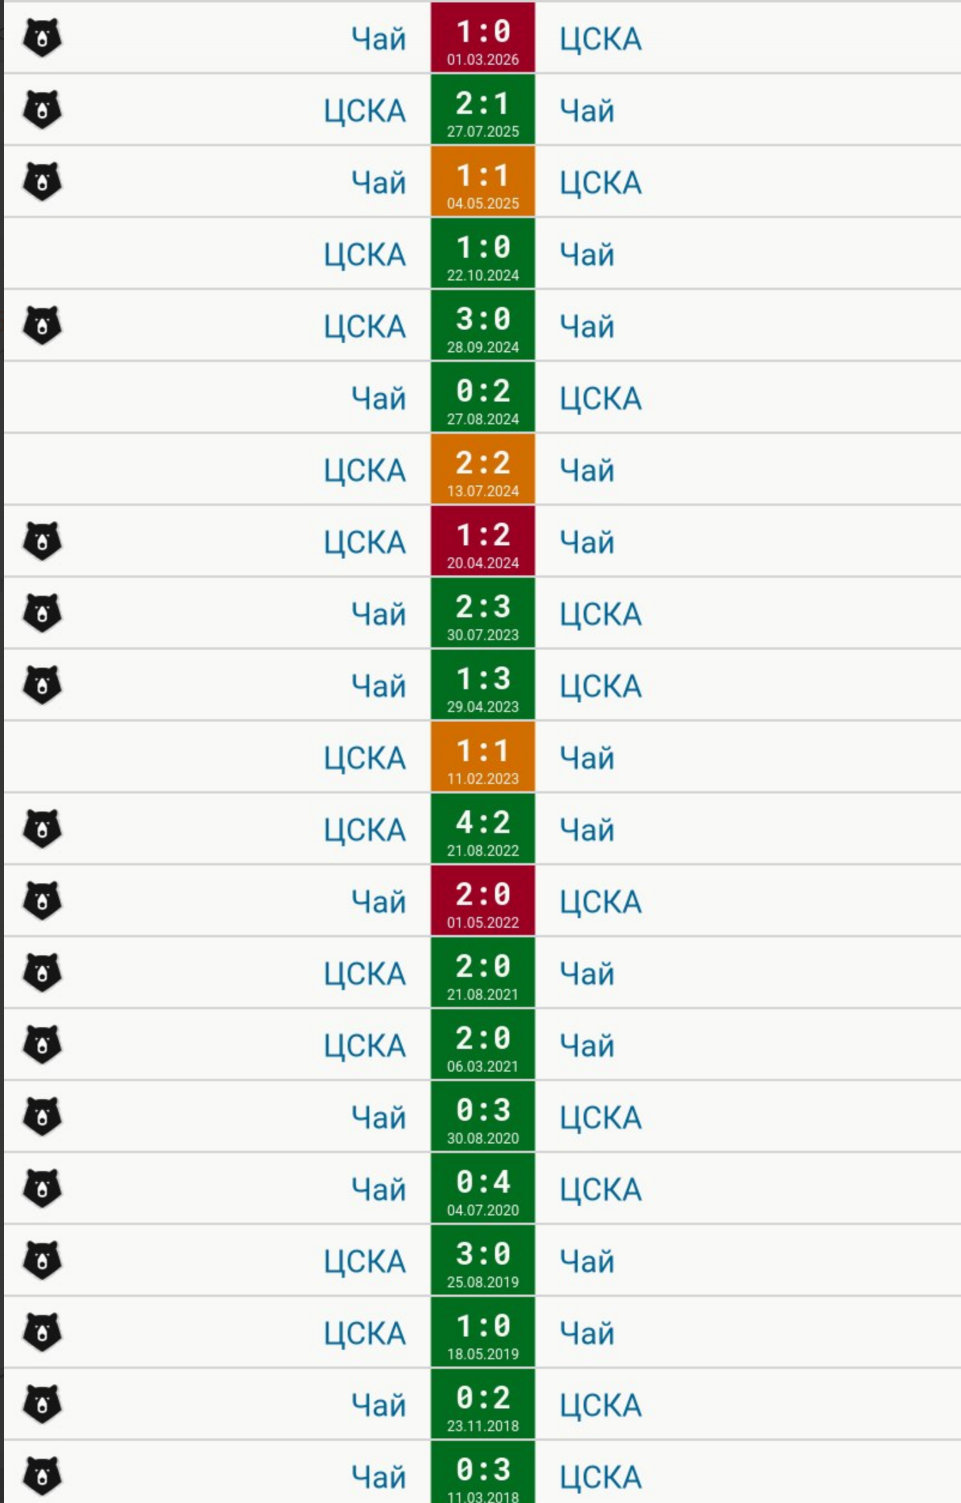This screenshot has height=1503, width=961.
Task: Click the bear icon for the 06.03.2021 match
Action: [x=42, y=1045]
